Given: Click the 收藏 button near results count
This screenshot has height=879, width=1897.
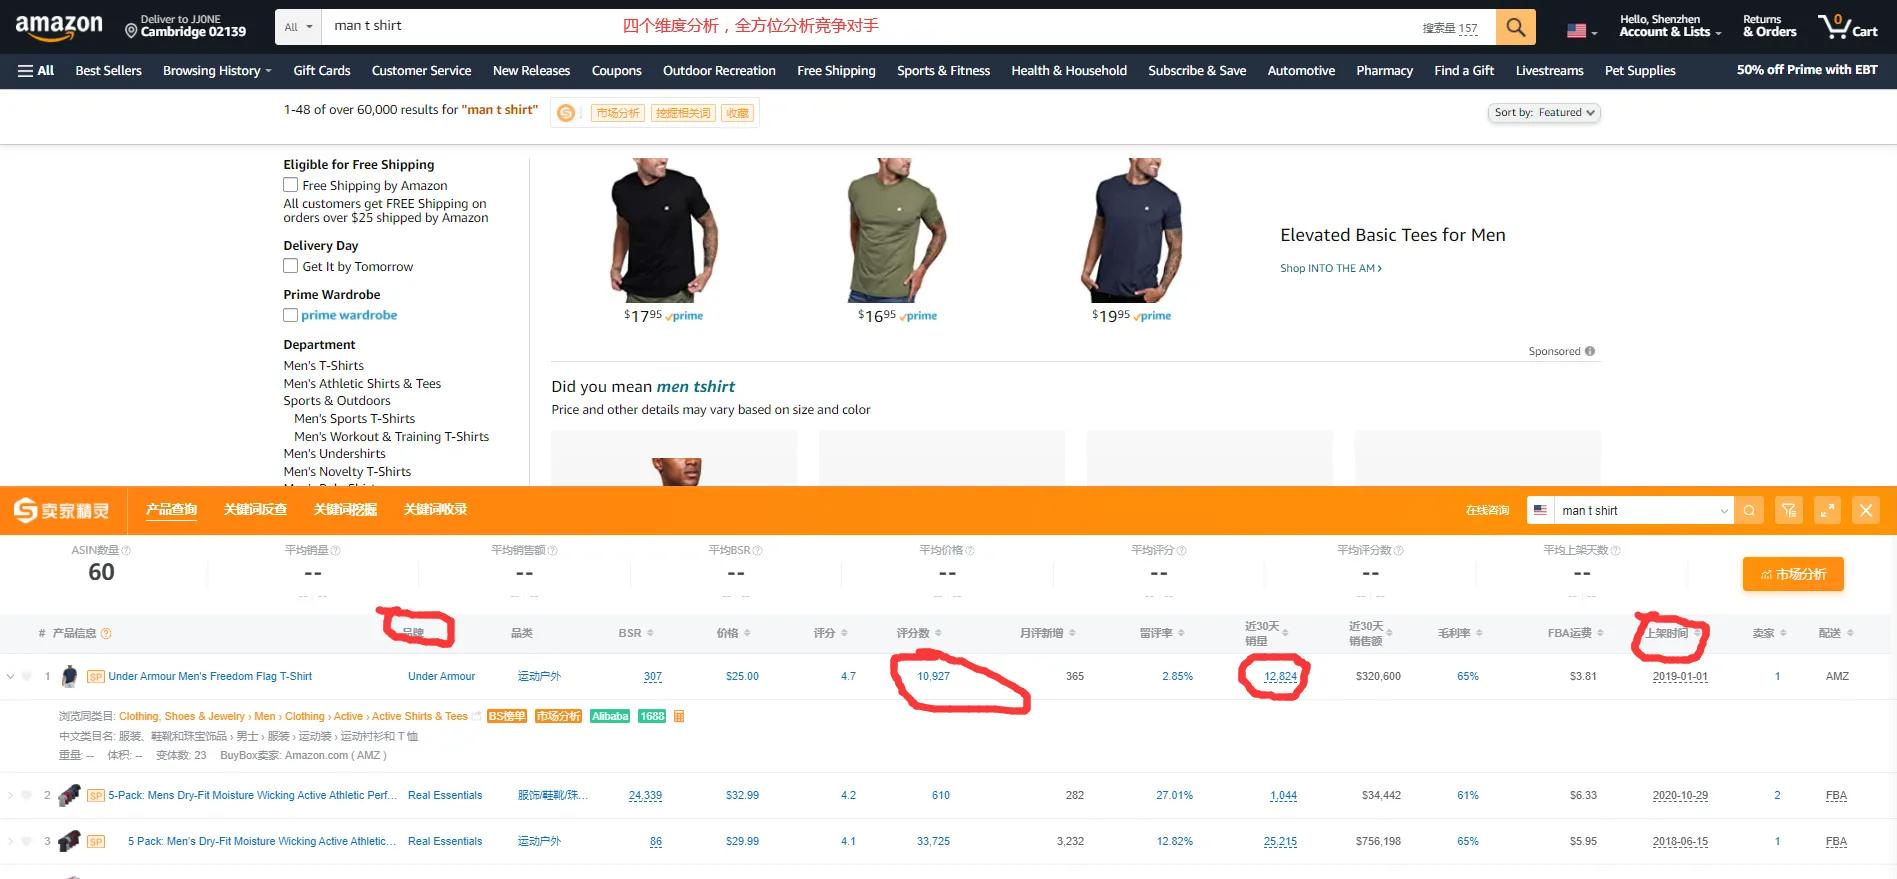Looking at the screenshot, I should pyautogui.click(x=738, y=113).
